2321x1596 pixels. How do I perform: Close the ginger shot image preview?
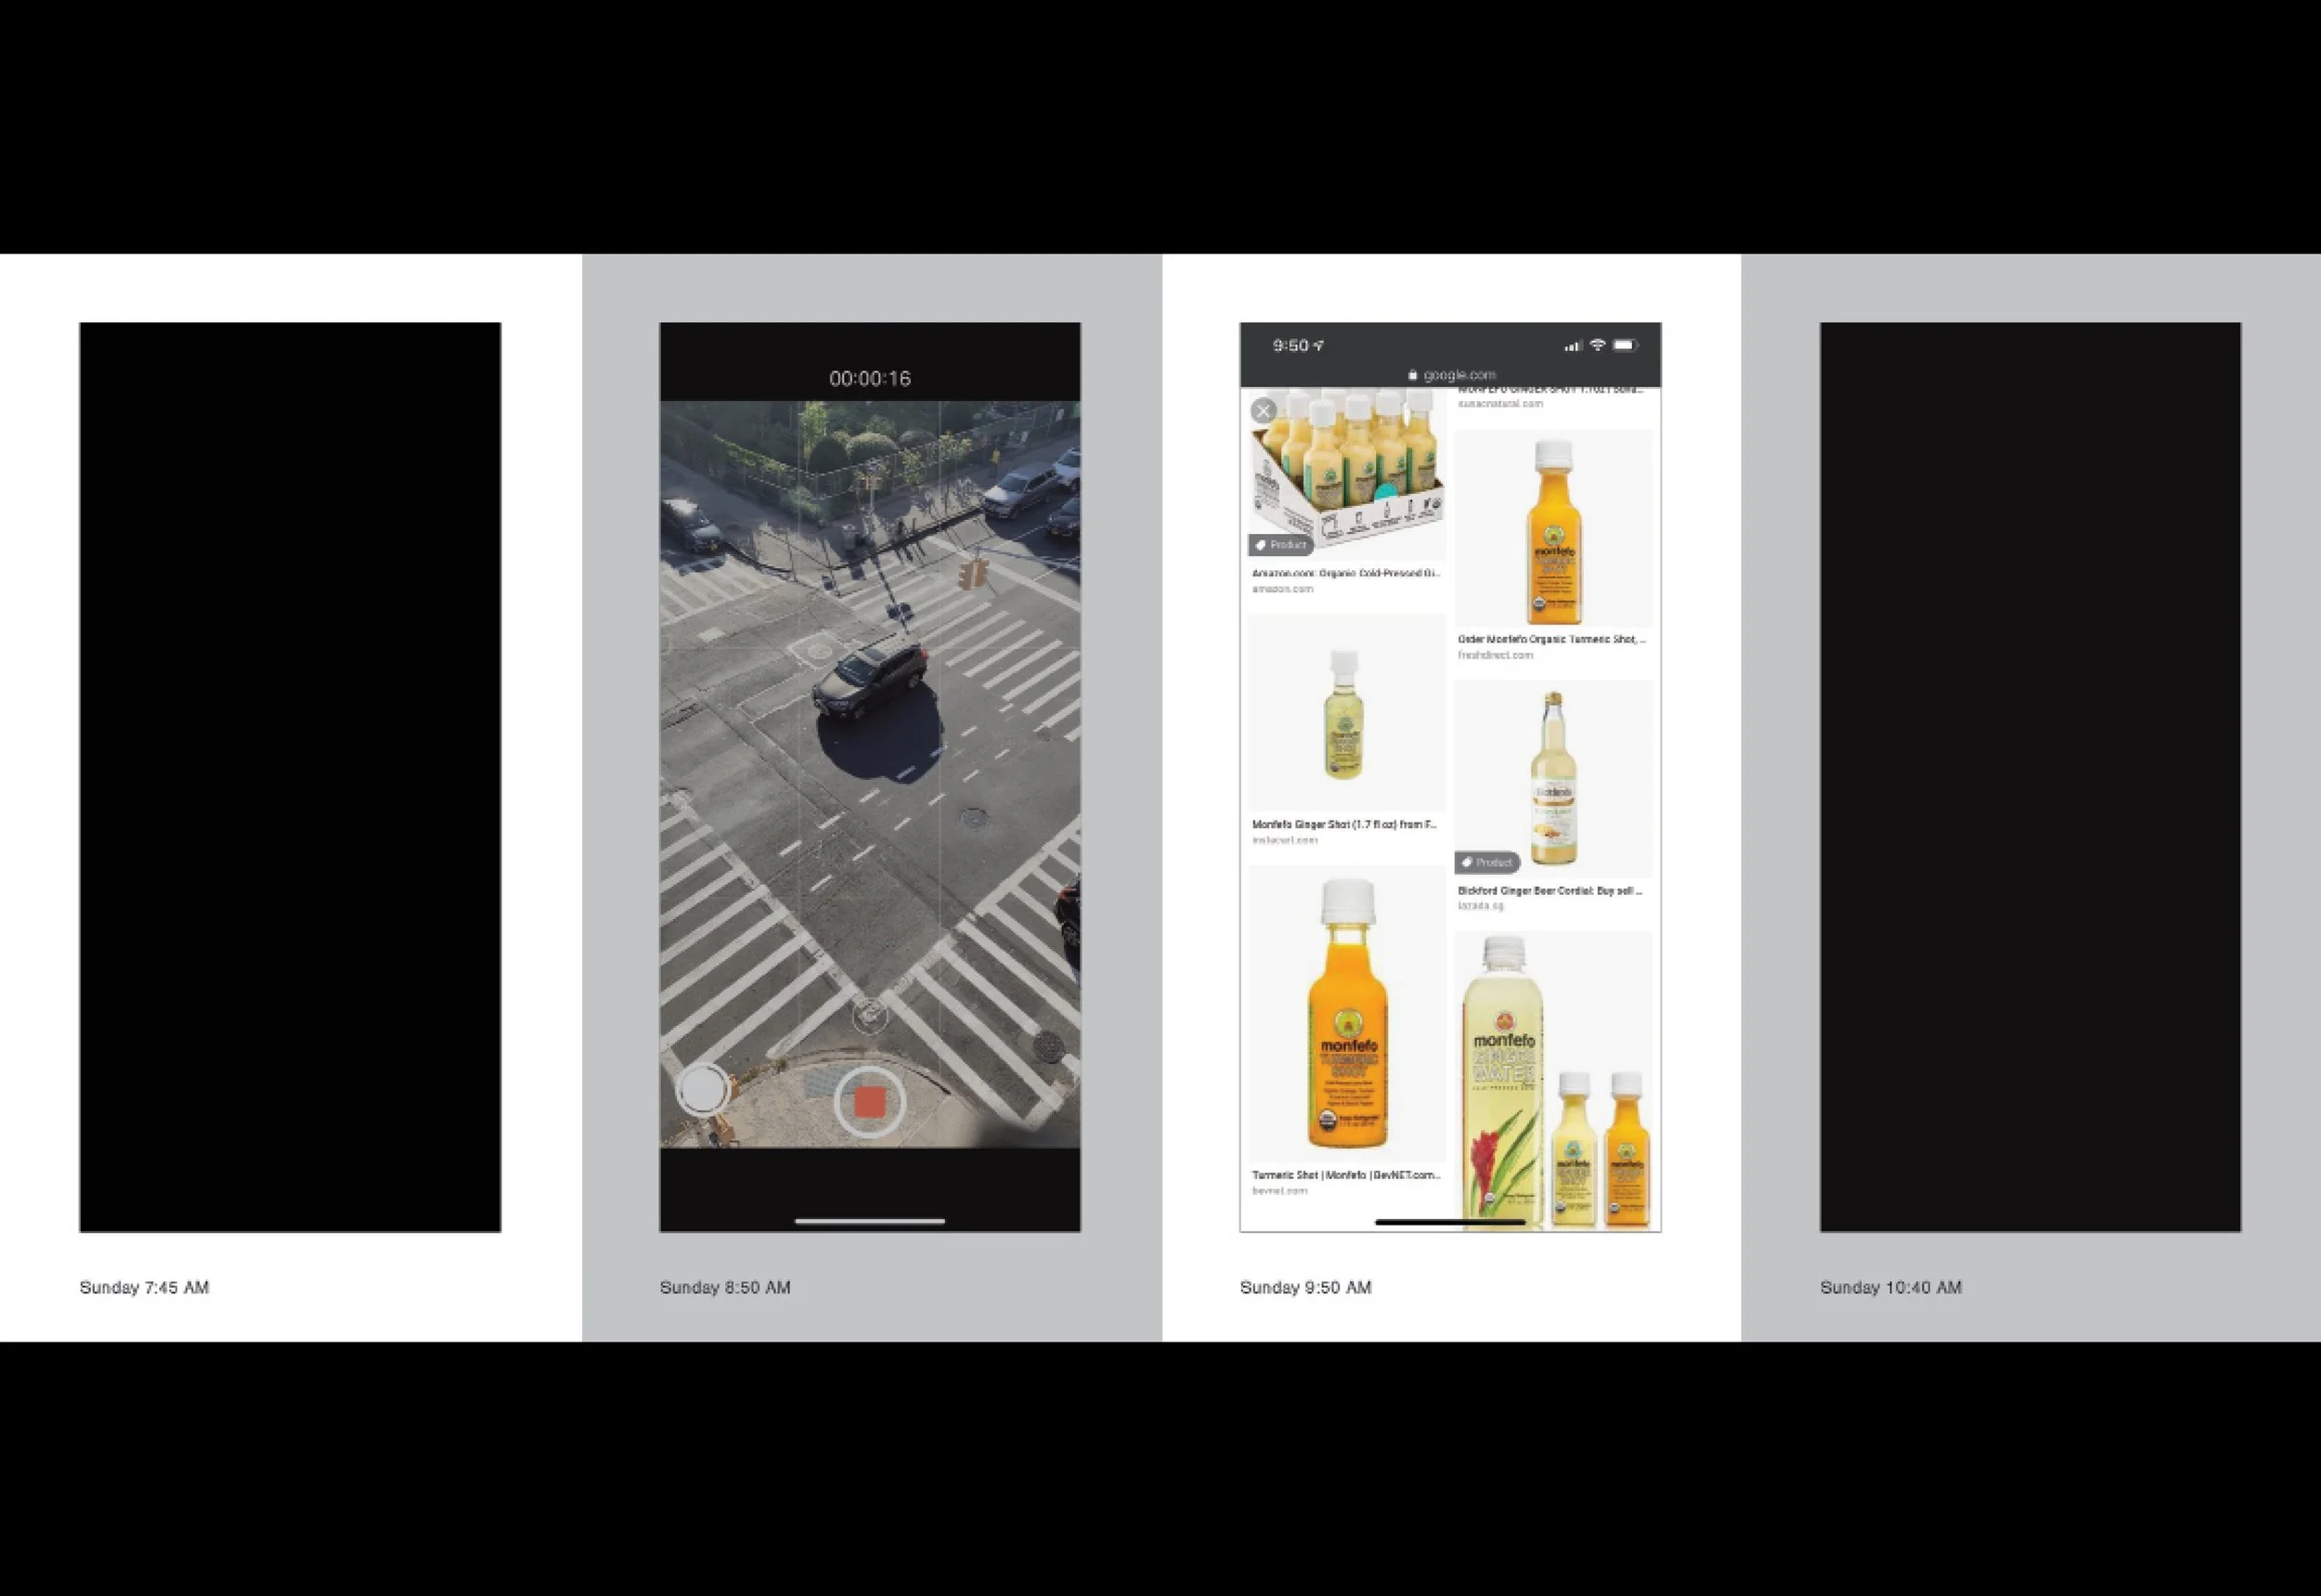coord(1263,410)
